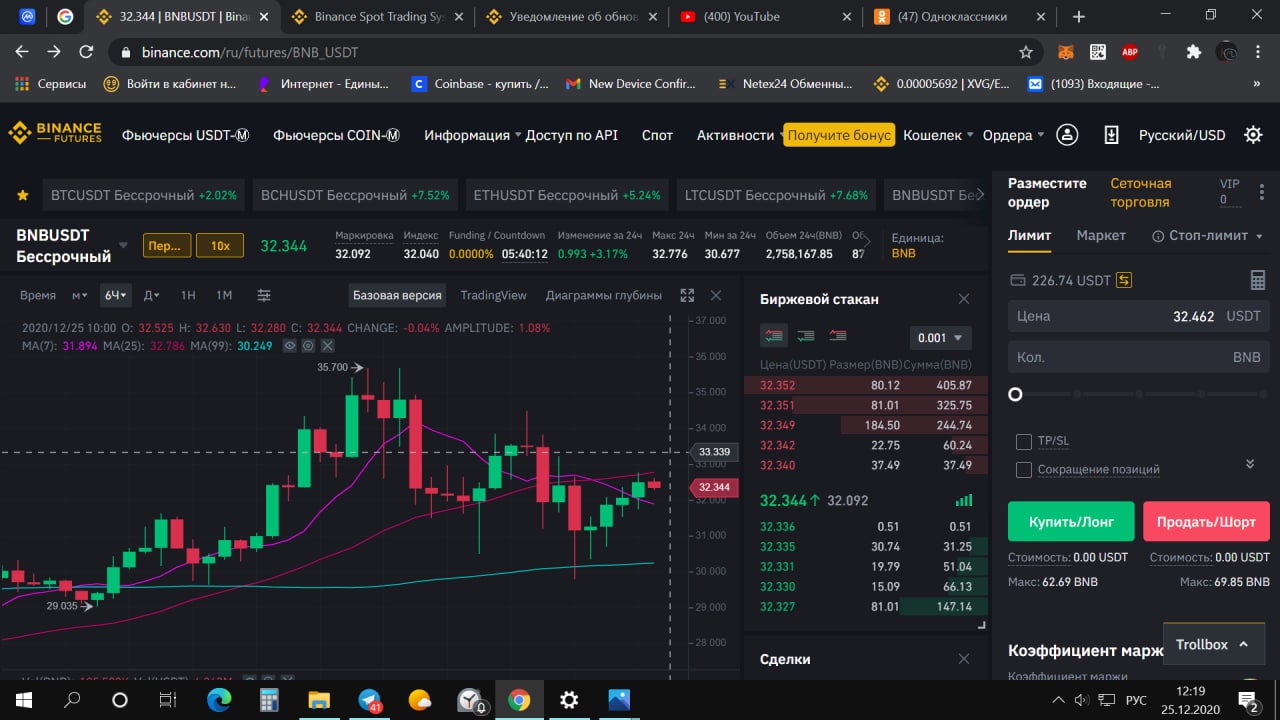Switch to the Лимит order tab
Viewport: 1280px width, 720px height.
pyautogui.click(x=1029, y=236)
